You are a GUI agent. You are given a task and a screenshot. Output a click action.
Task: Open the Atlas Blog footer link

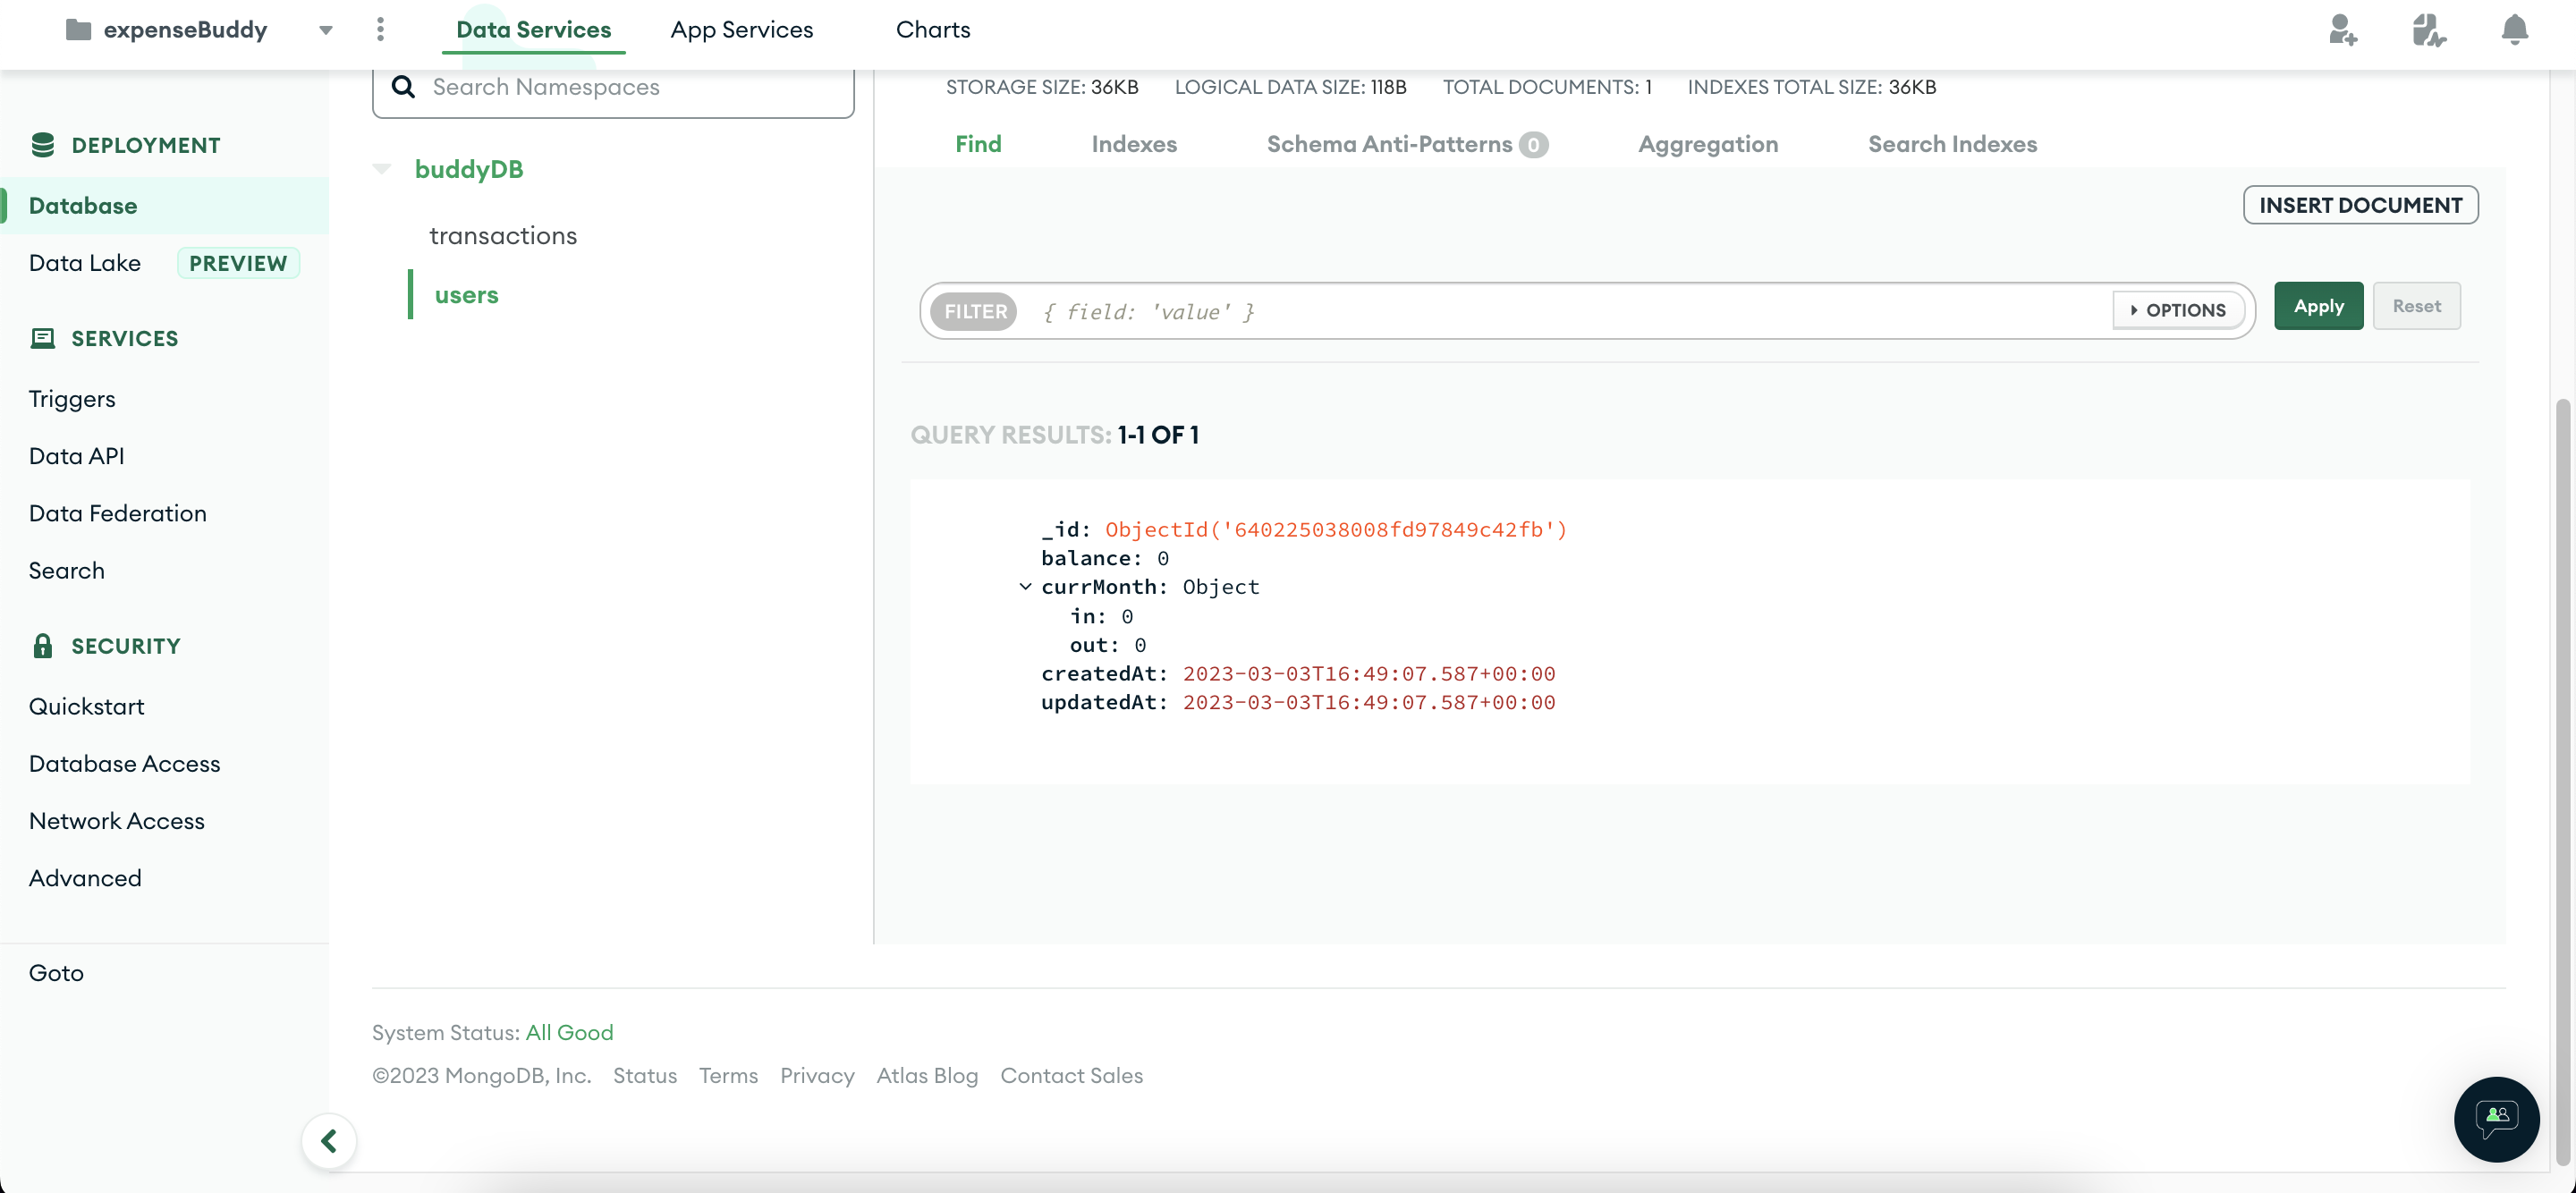click(927, 1075)
